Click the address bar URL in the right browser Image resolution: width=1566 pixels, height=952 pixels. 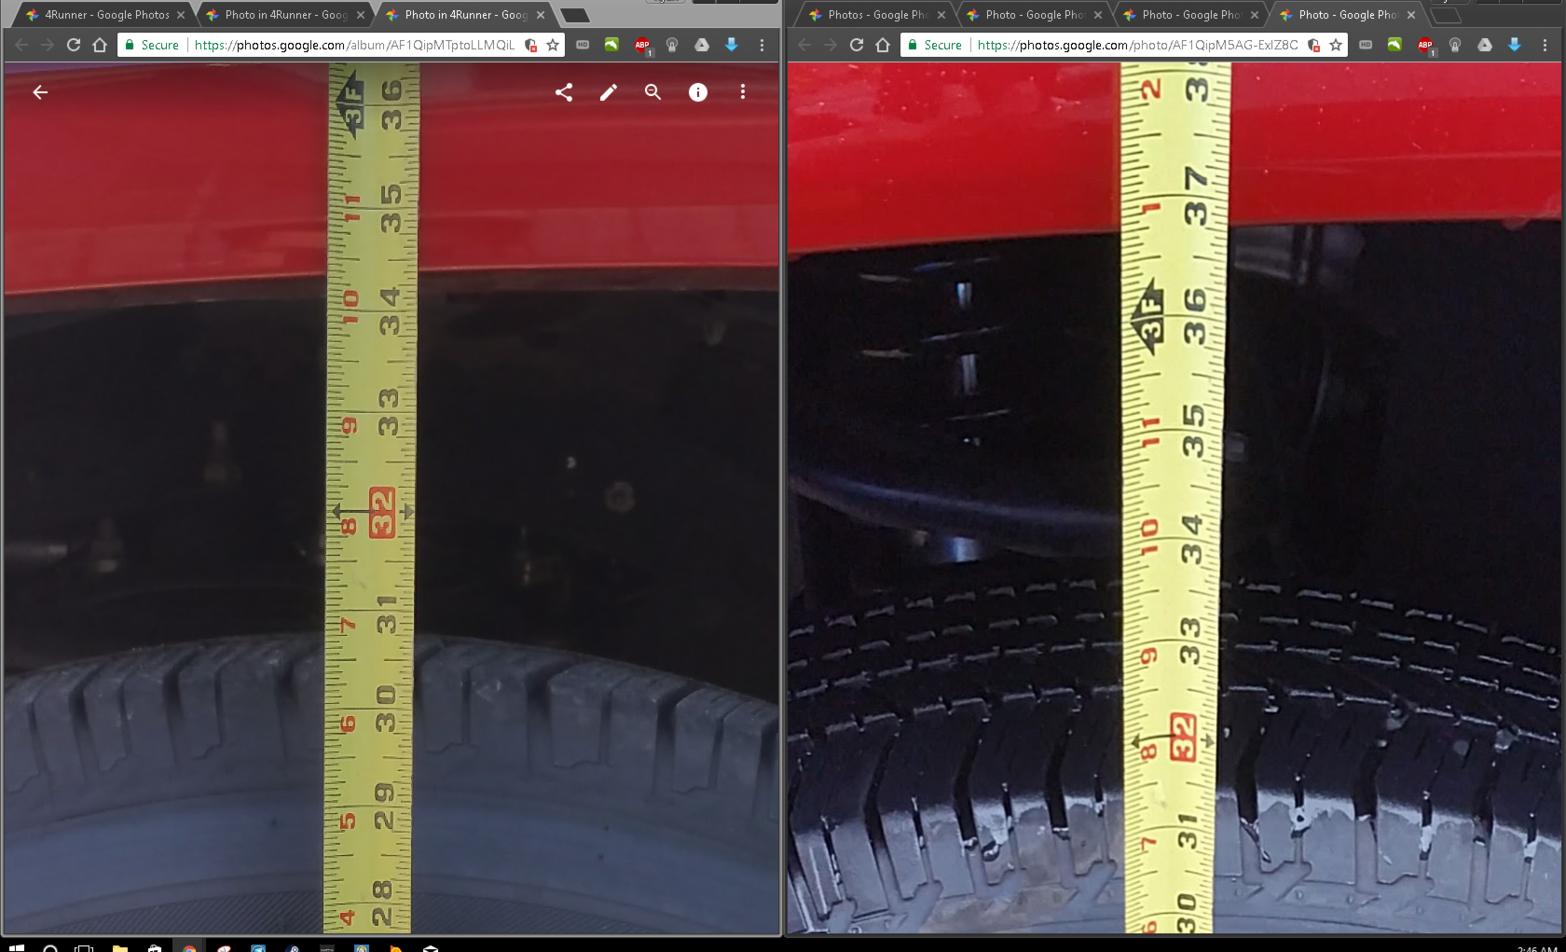(1138, 45)
